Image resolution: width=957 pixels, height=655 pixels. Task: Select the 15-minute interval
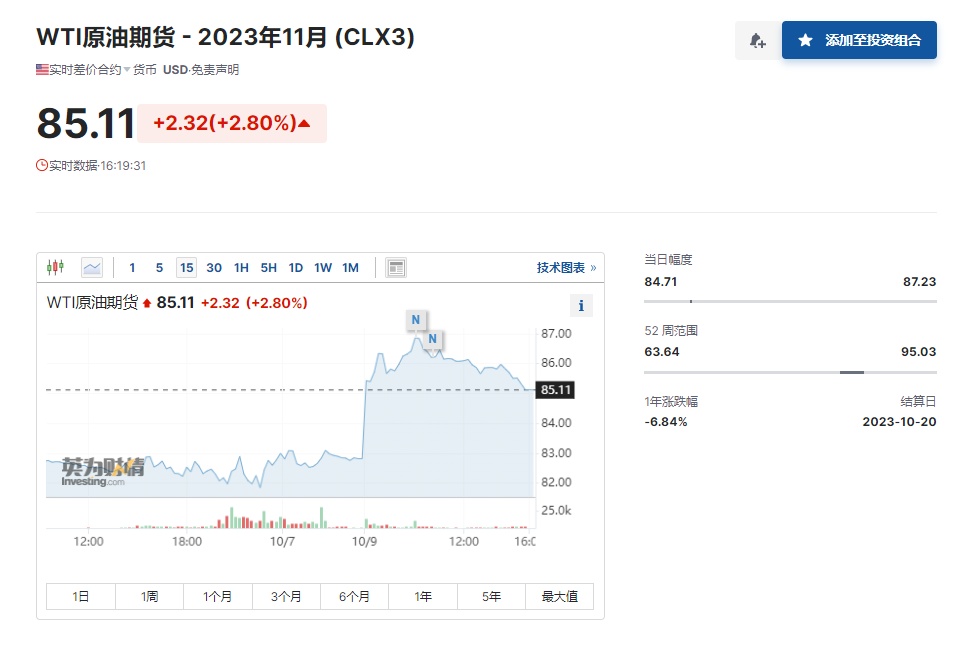[x=186, y=267]
